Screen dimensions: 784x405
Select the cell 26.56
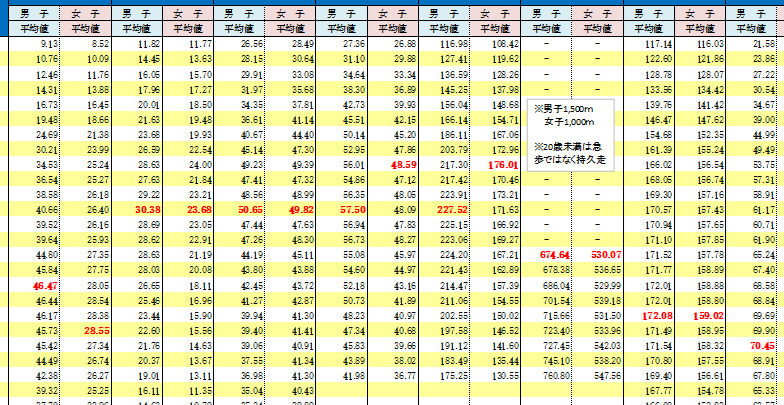coord(252,44)
